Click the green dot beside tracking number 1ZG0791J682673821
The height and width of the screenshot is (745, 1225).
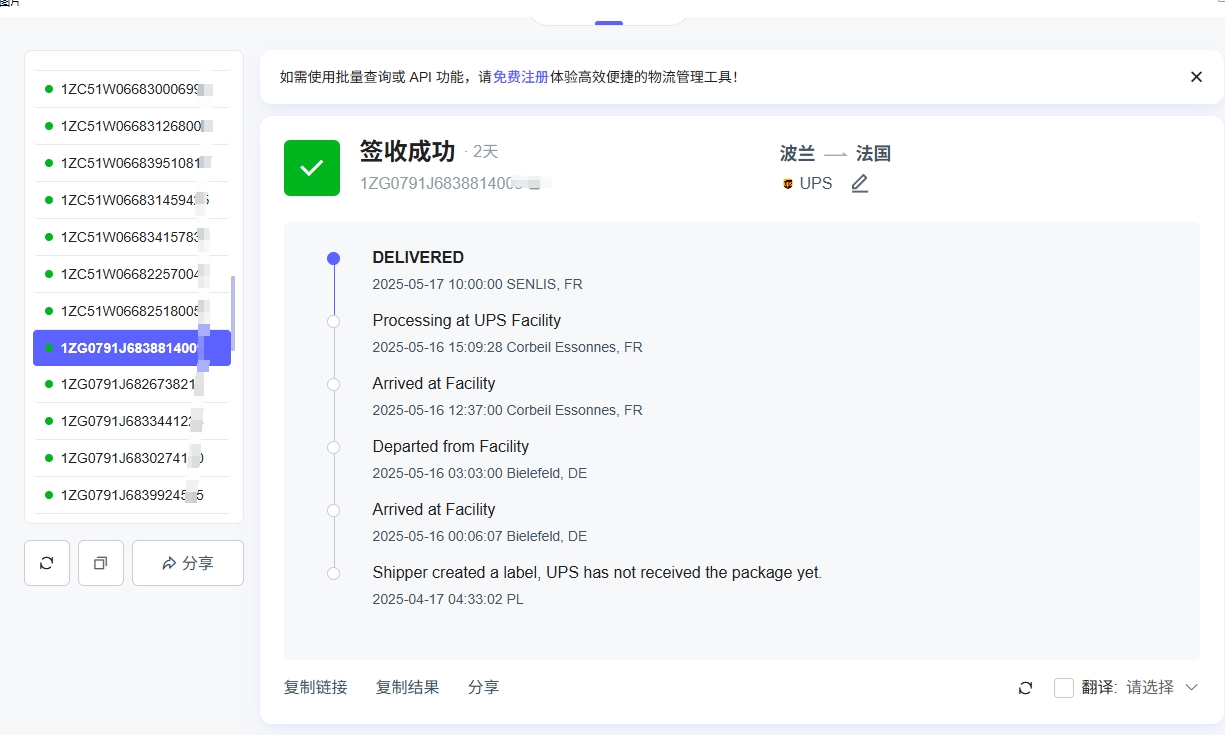[x=47, y=384]
